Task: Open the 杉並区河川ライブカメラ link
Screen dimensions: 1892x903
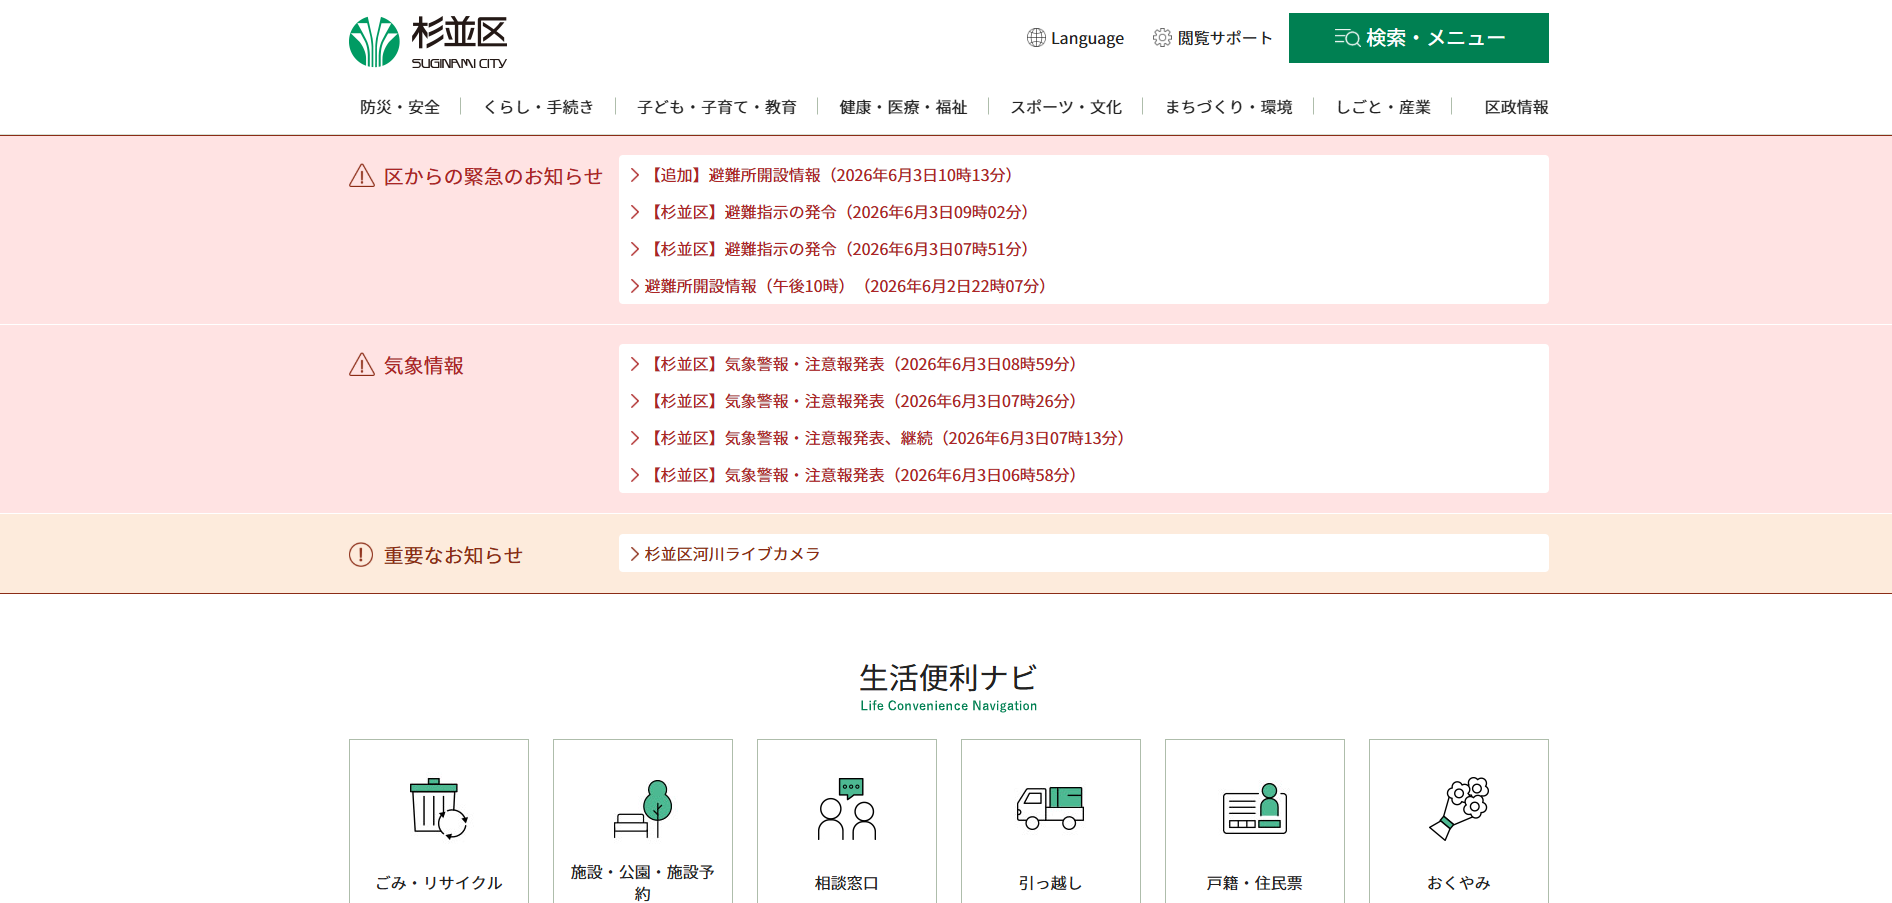Action: pyautogui.click(x=732, y=554)
